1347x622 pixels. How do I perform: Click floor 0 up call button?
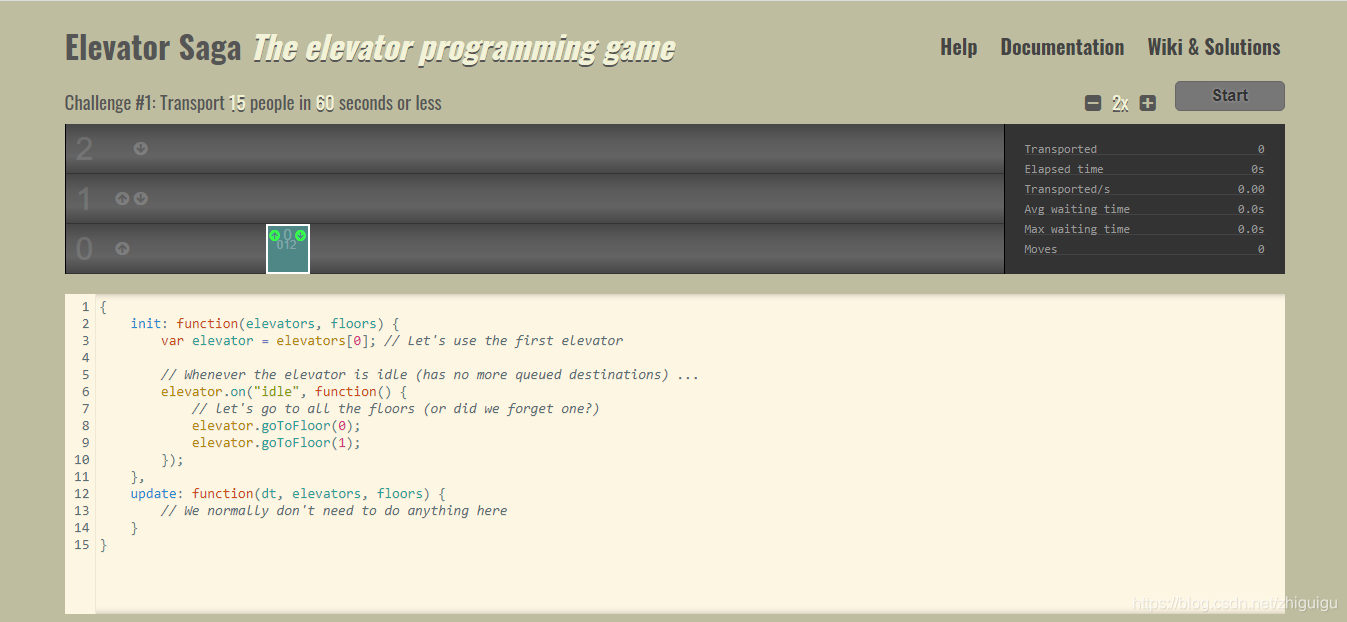(x=122, y=248)
